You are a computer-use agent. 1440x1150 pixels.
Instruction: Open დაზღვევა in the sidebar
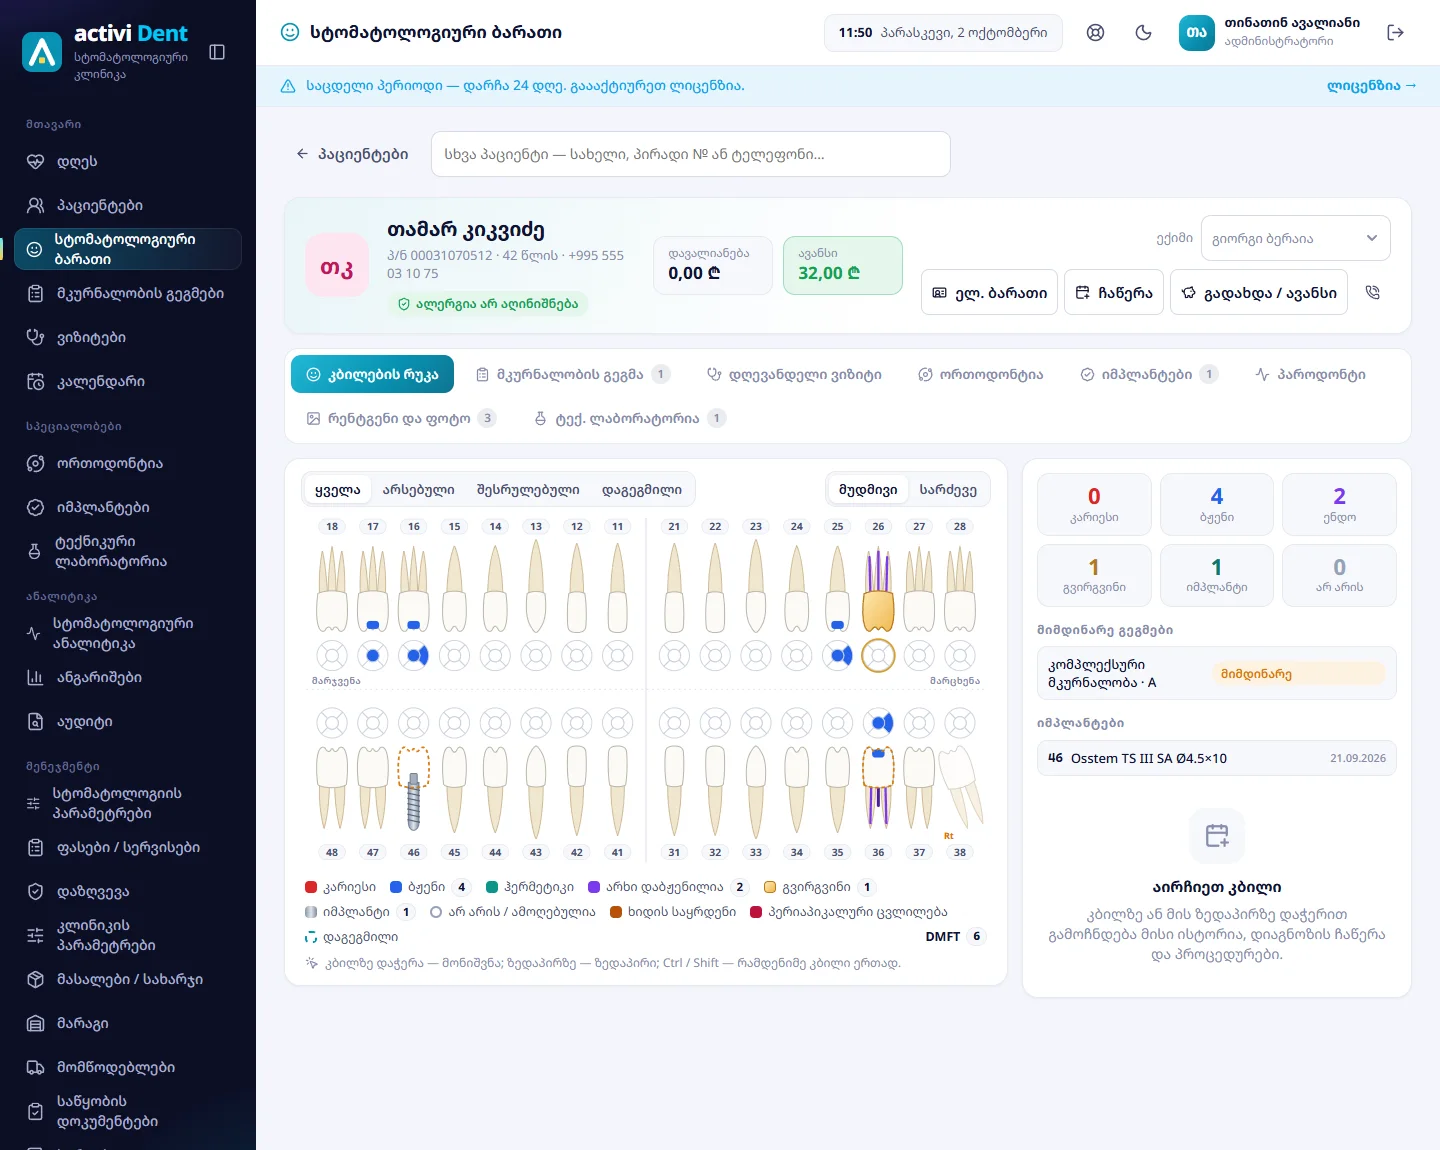pyautogui.click(x=128, y=891)
